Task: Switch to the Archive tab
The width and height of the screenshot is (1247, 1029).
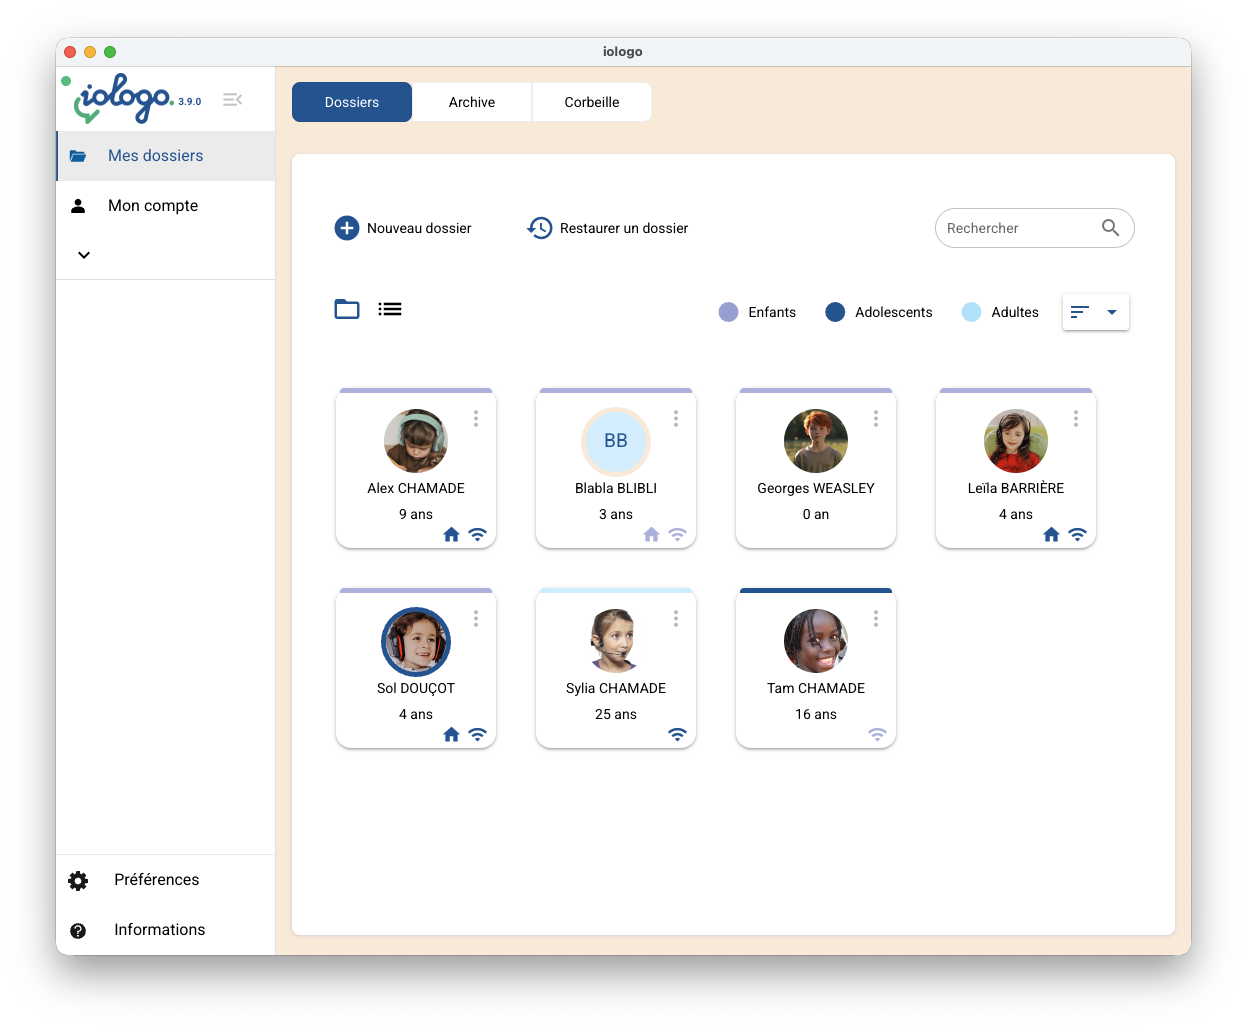Action: pos(472,102)
